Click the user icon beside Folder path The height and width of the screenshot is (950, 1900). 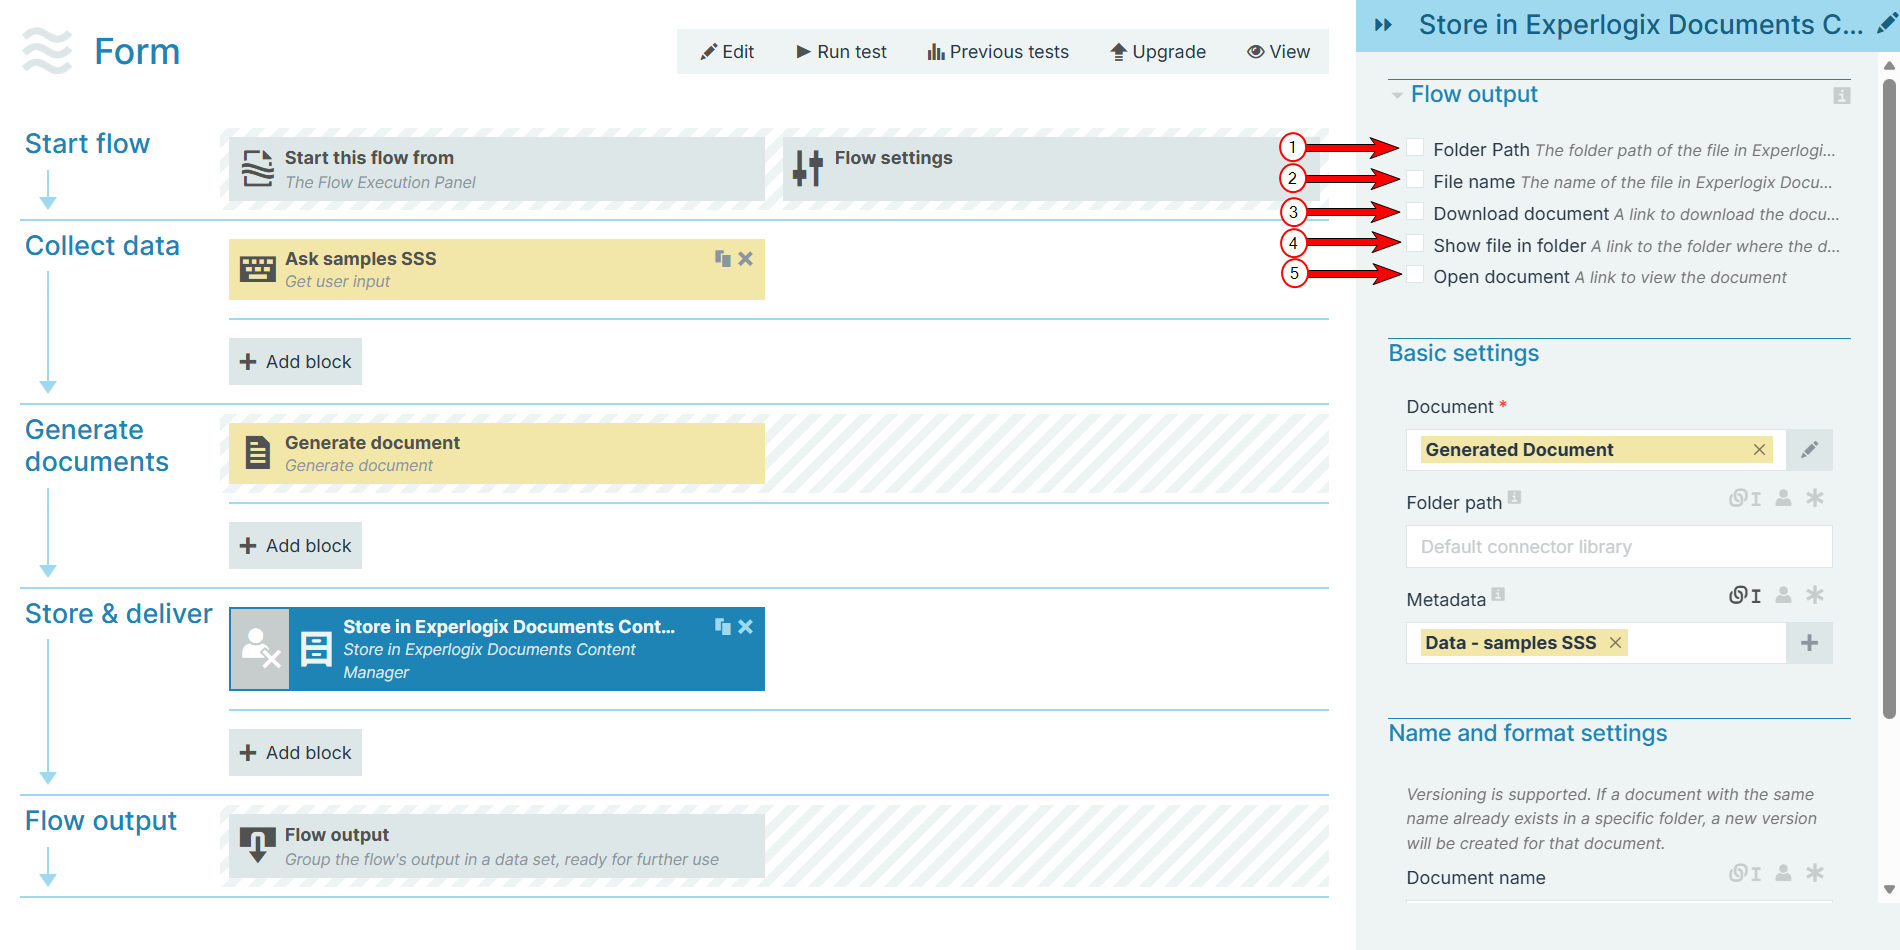pyautogui.click(x=1783, y=498)
